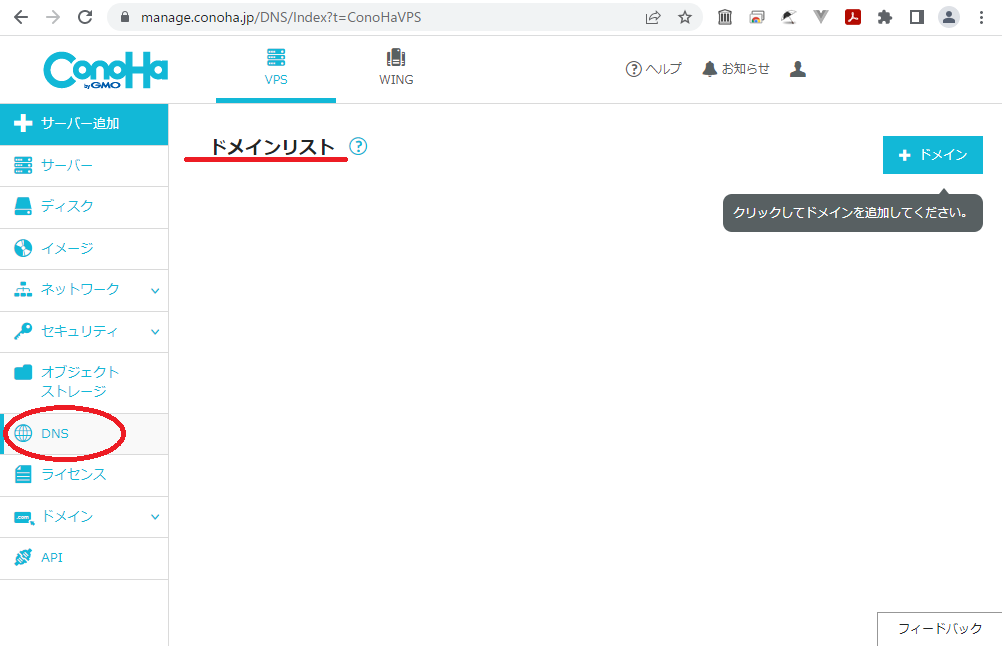
Task: Select the VPS tab
Action: pos(276,67)
